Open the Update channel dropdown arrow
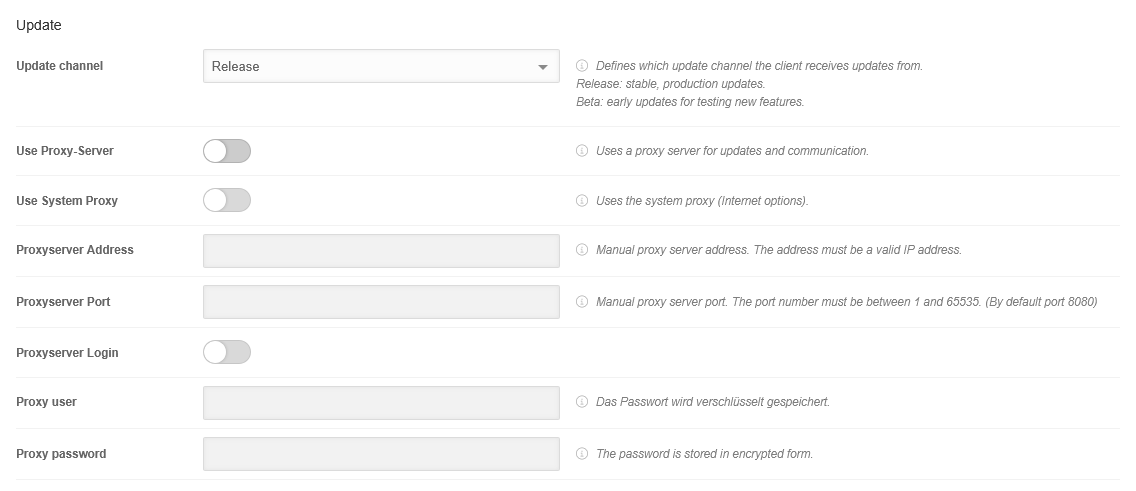 coord(543,67)
